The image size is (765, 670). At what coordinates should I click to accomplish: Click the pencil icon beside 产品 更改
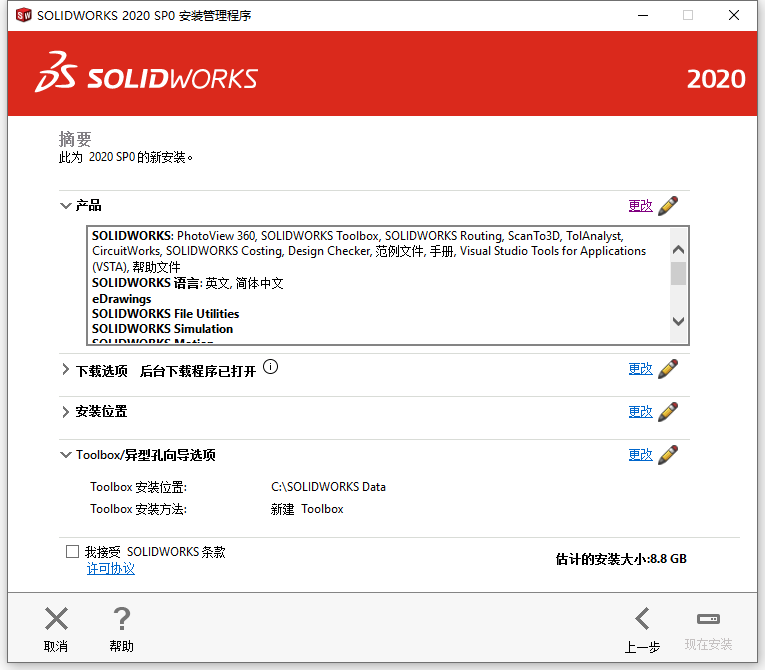pos(668,206)
